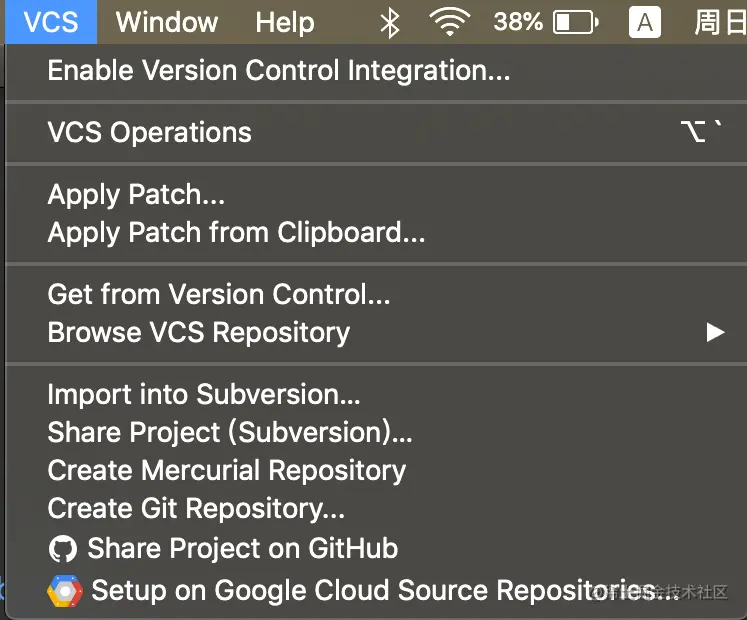Click the GitHub octocat icon
The width and height of the screenshot is (747, 620).
coord(63,549)
